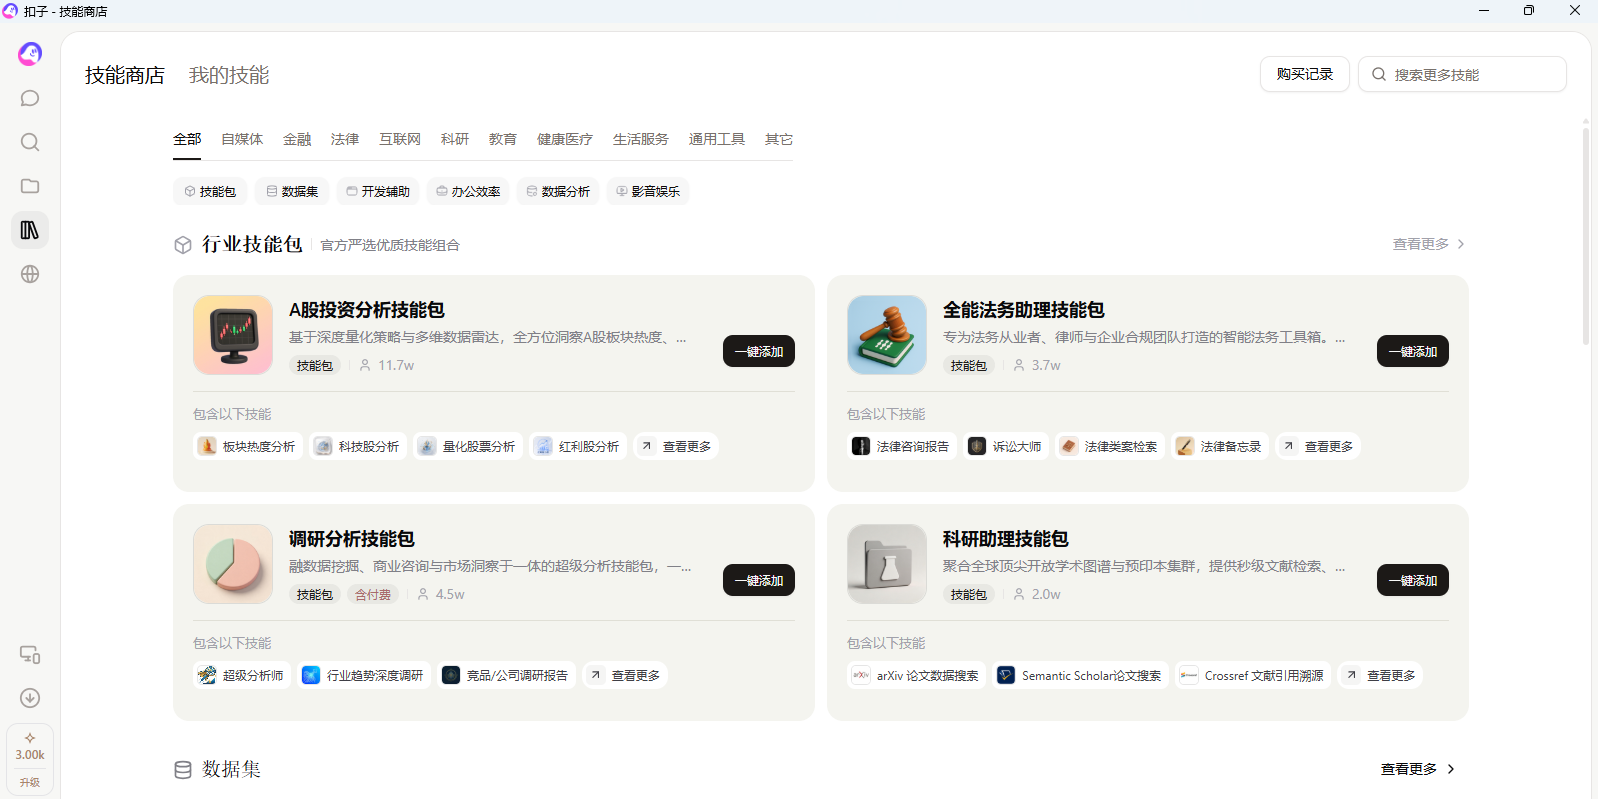This screenshot has height=799, width=1598.
Task: Click the 含付费 tag on 调研分析技能包
Action: 373,594
